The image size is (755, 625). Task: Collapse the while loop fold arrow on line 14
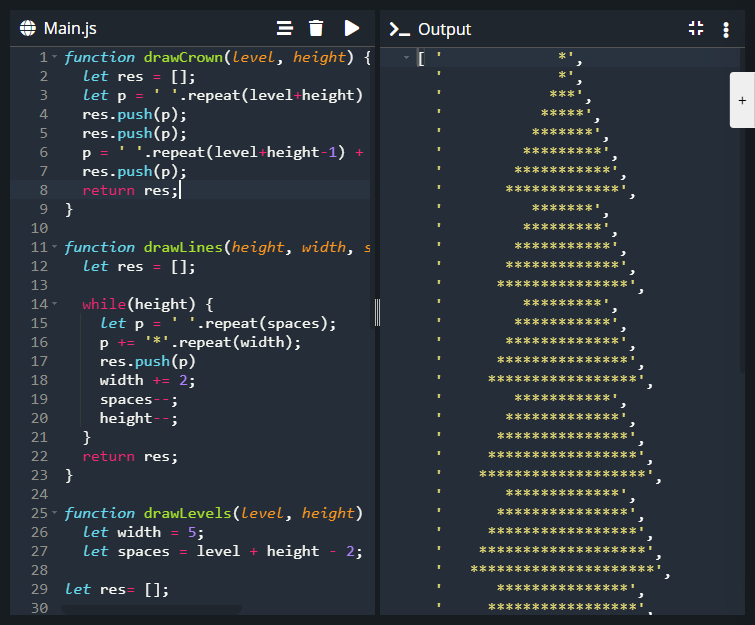(54, 304)
